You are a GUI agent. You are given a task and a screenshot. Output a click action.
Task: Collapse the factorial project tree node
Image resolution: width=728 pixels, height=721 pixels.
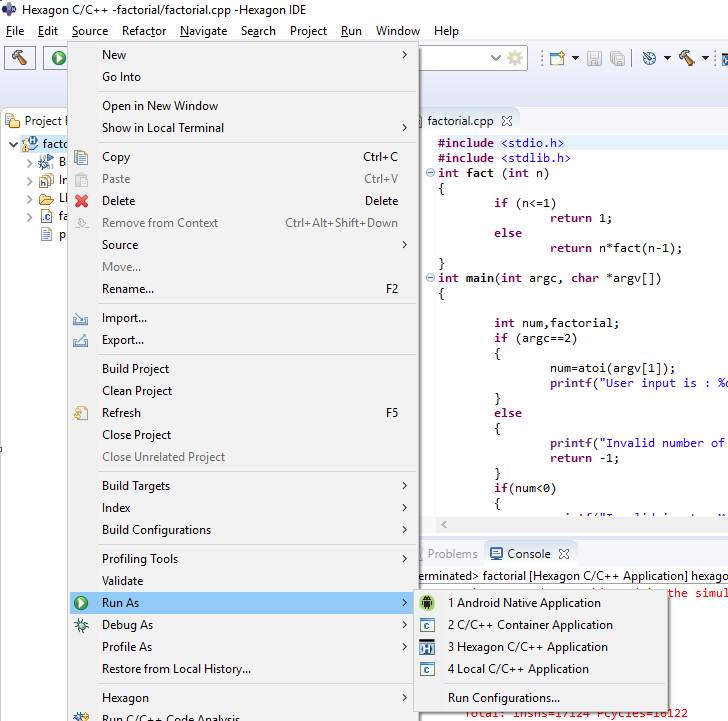pyautogui.click(x=13, y=144)
